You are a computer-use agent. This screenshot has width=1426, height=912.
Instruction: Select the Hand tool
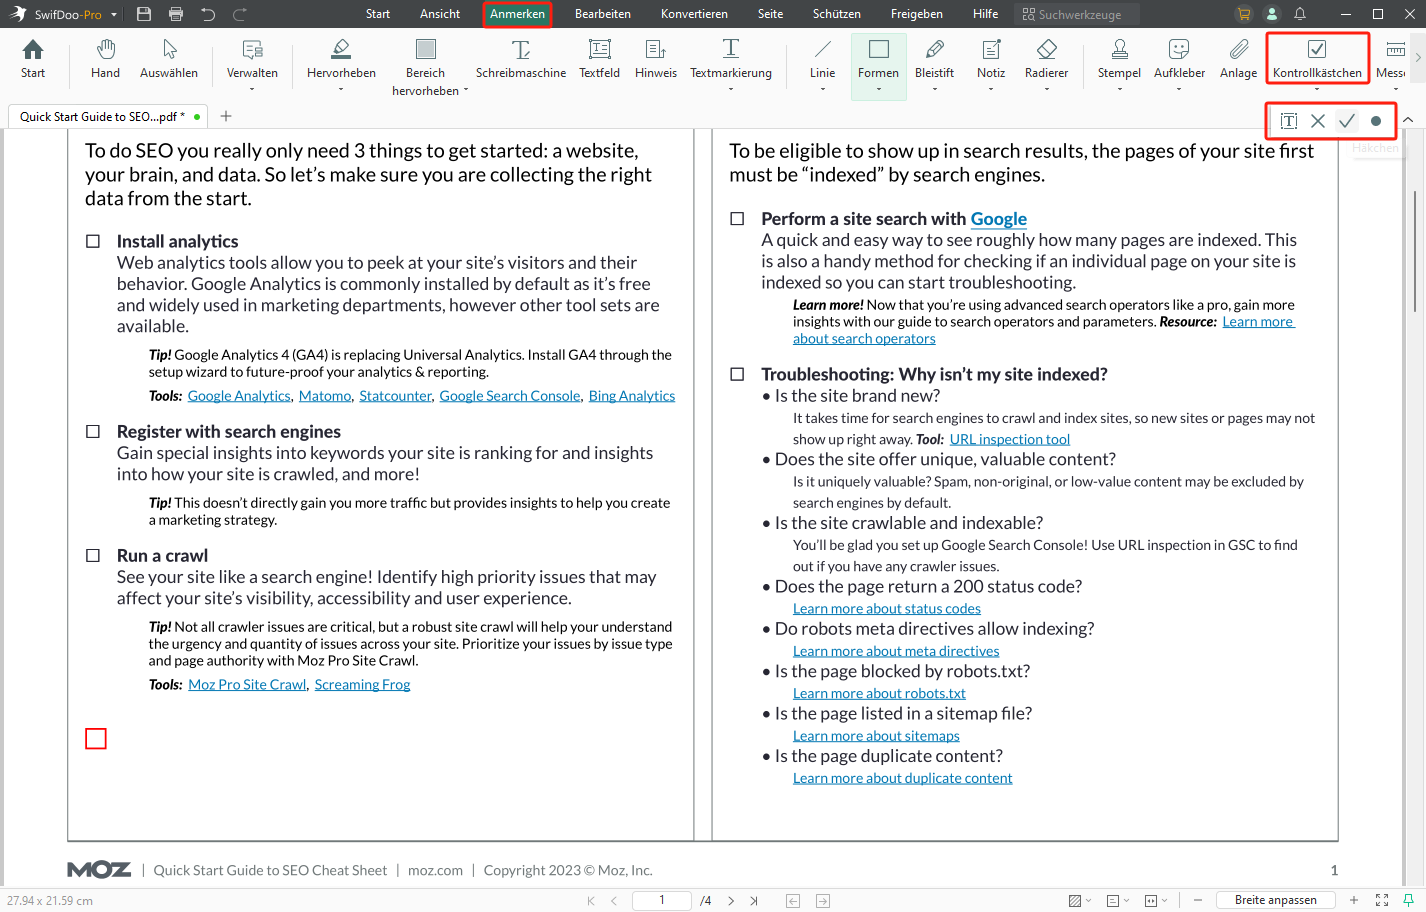point(105,59)
